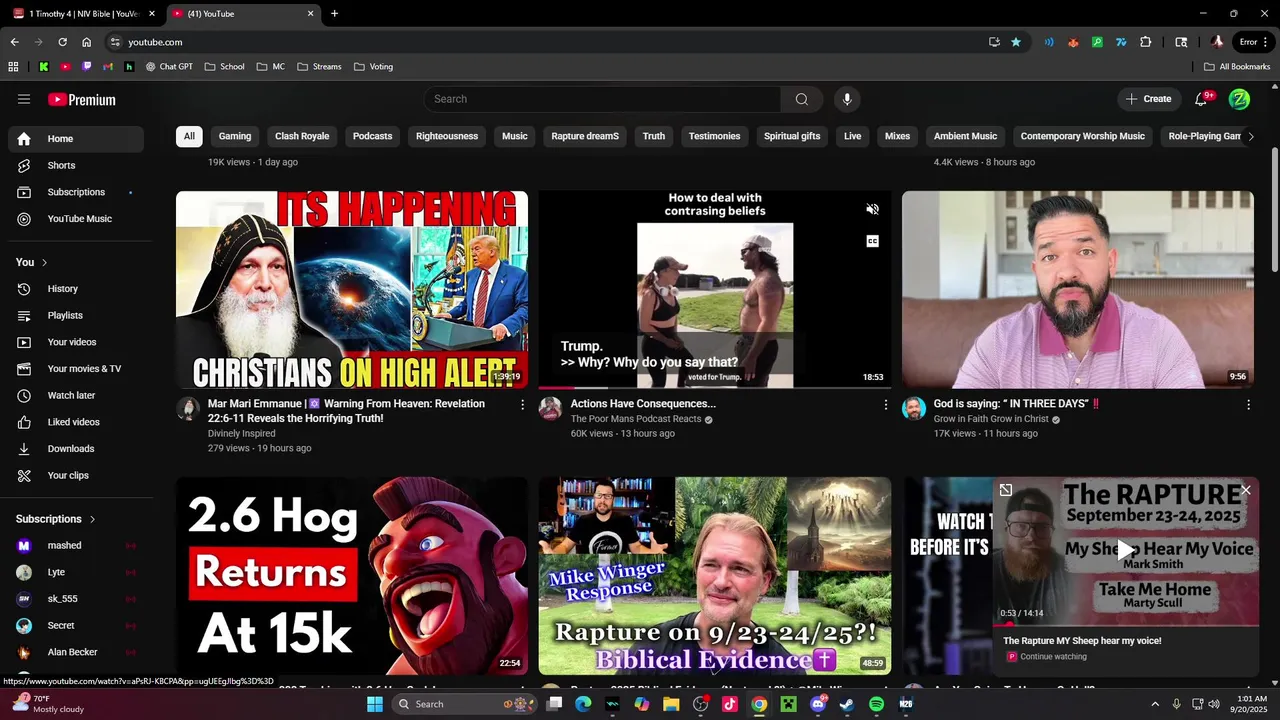Open the new browser tab button
This screenshot has width=1280, height=720.
point(334,14)
